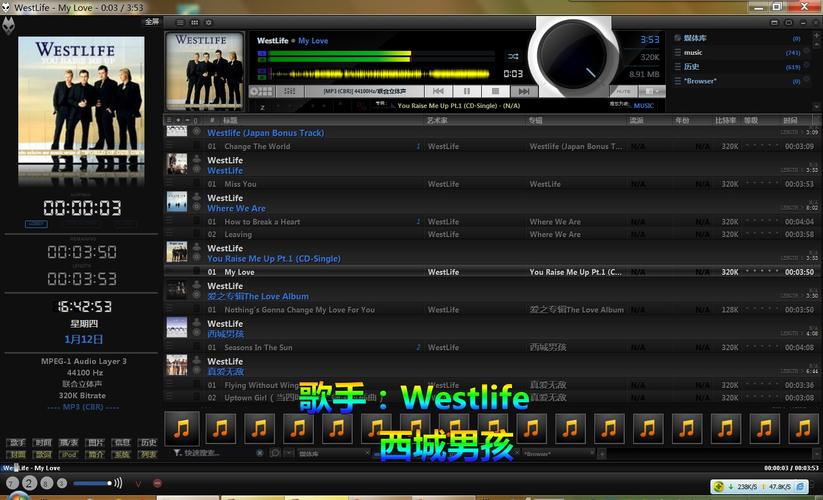Close the *Browser* bottom tab
This screenshot has width=823, height=500.
592,452
